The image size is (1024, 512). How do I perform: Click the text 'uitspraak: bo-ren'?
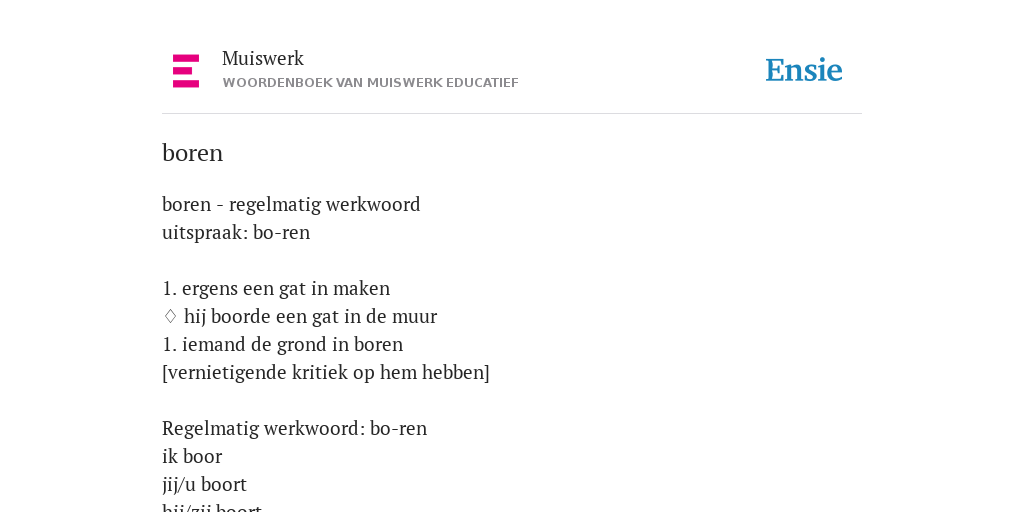236,232
